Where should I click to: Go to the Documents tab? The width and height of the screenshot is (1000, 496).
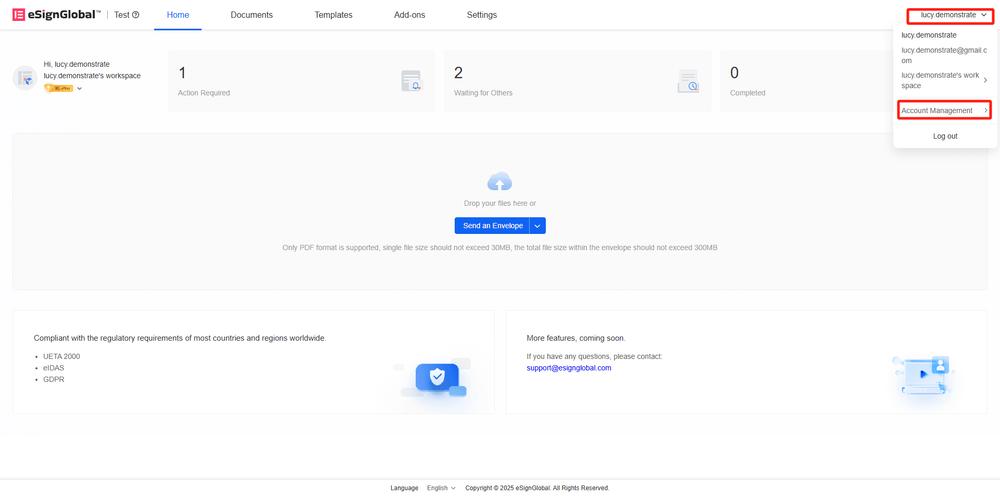[x=251, y=15]
